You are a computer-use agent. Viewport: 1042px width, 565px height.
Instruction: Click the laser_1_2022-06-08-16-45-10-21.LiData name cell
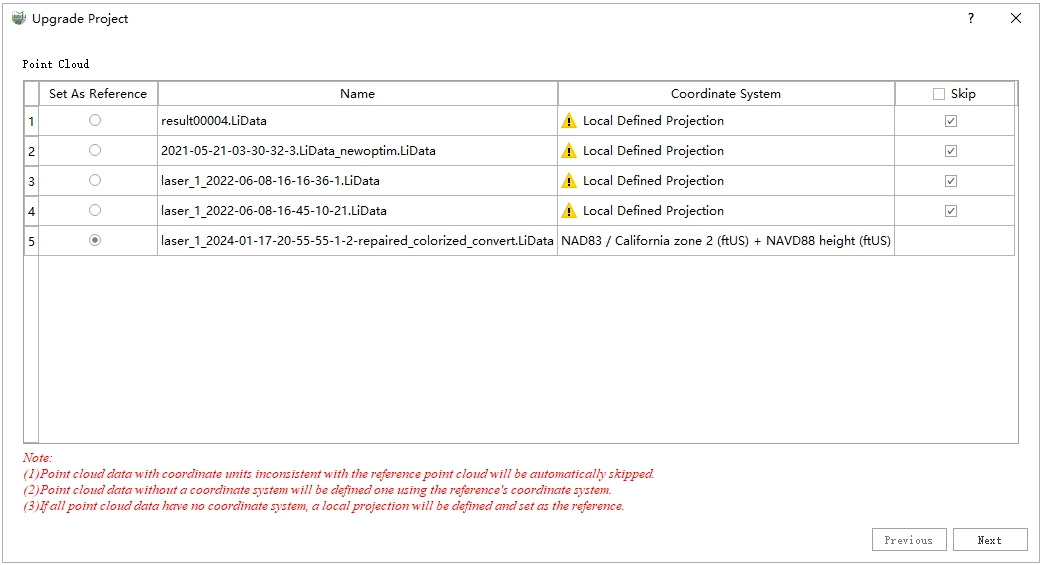[x=358, y=211]
